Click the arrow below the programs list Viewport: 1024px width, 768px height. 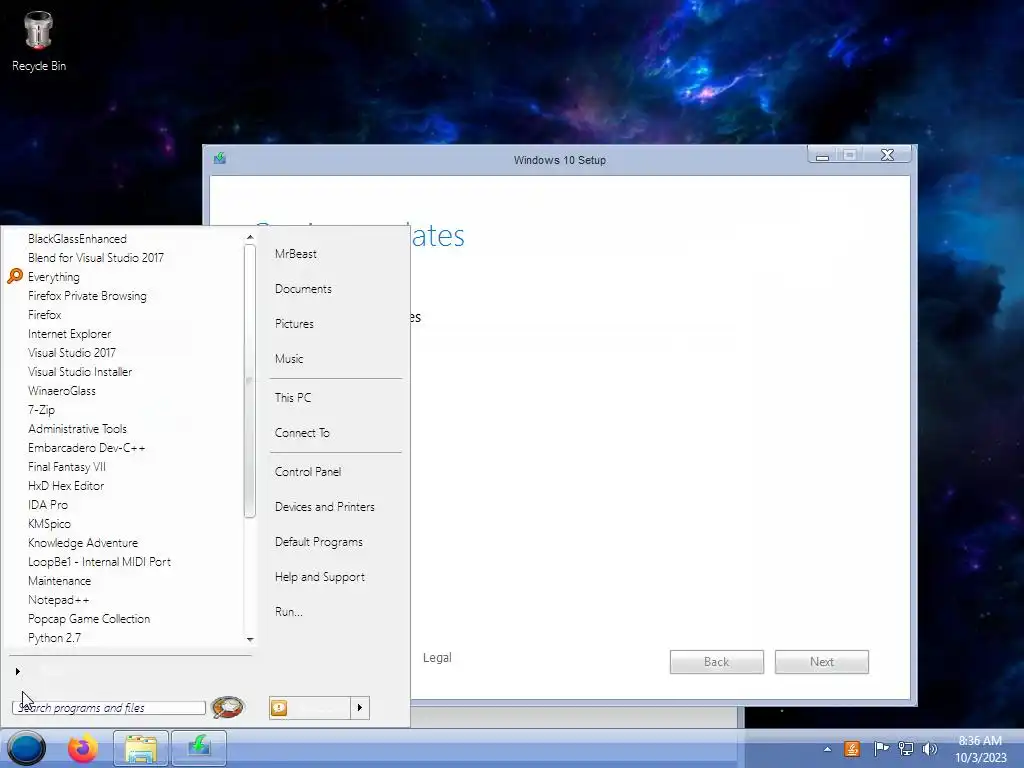point(18,671)
